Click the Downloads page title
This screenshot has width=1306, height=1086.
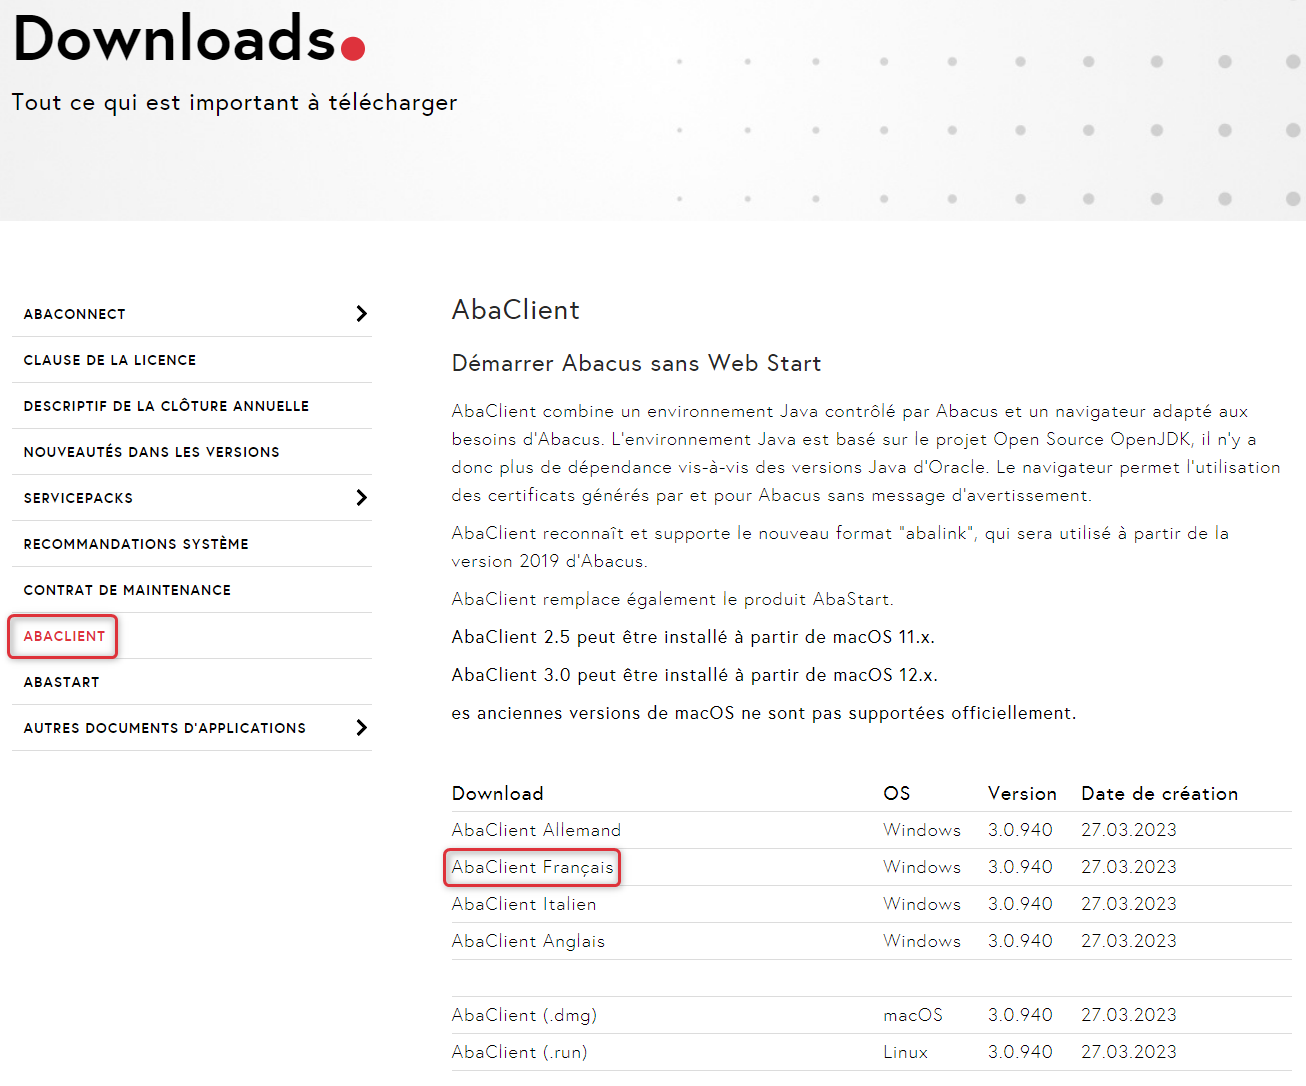click(175, 39)
